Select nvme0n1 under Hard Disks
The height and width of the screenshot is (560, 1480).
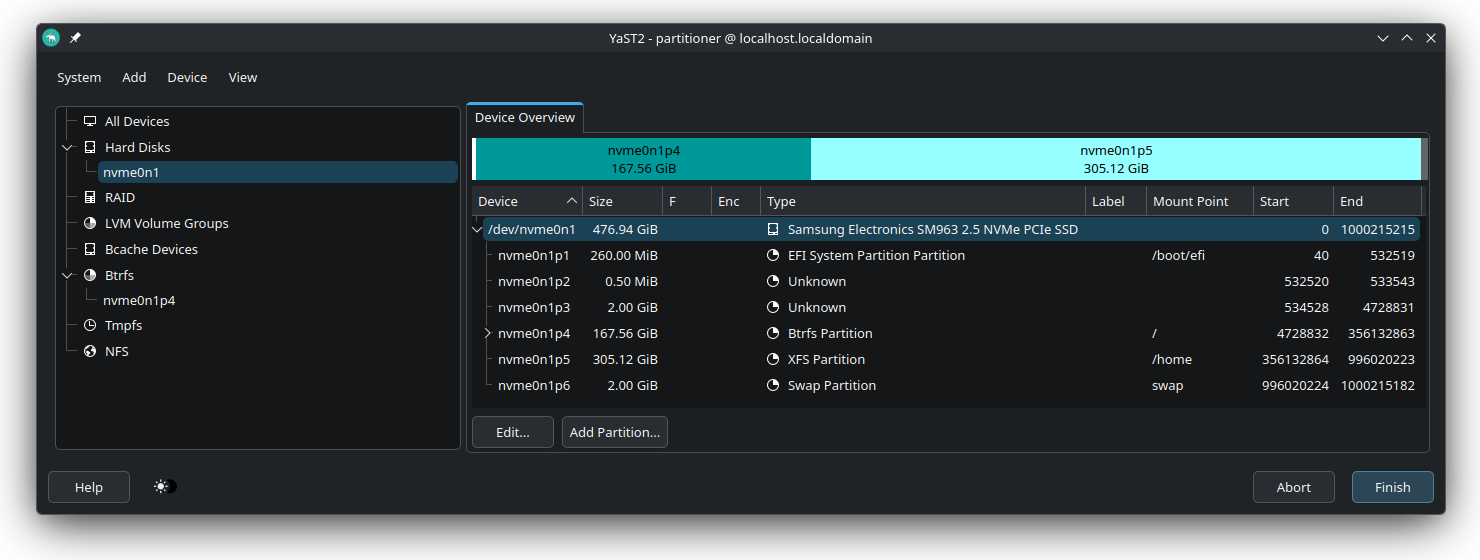pos(278,172)
